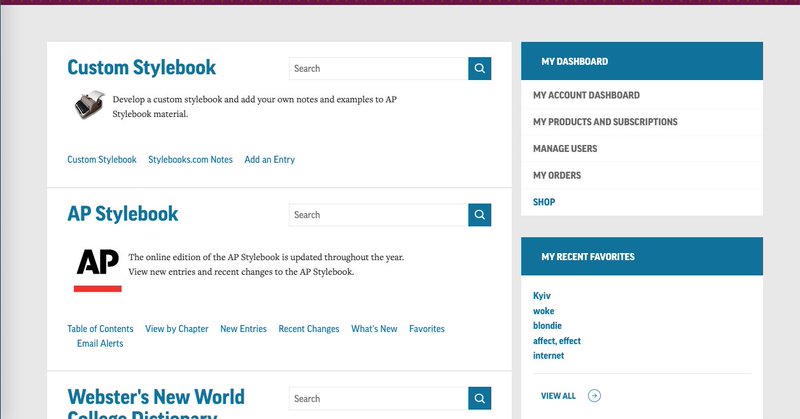The image size is (800, 419).
Task: Focus the AP Stylebook search field
Action: 379,215
